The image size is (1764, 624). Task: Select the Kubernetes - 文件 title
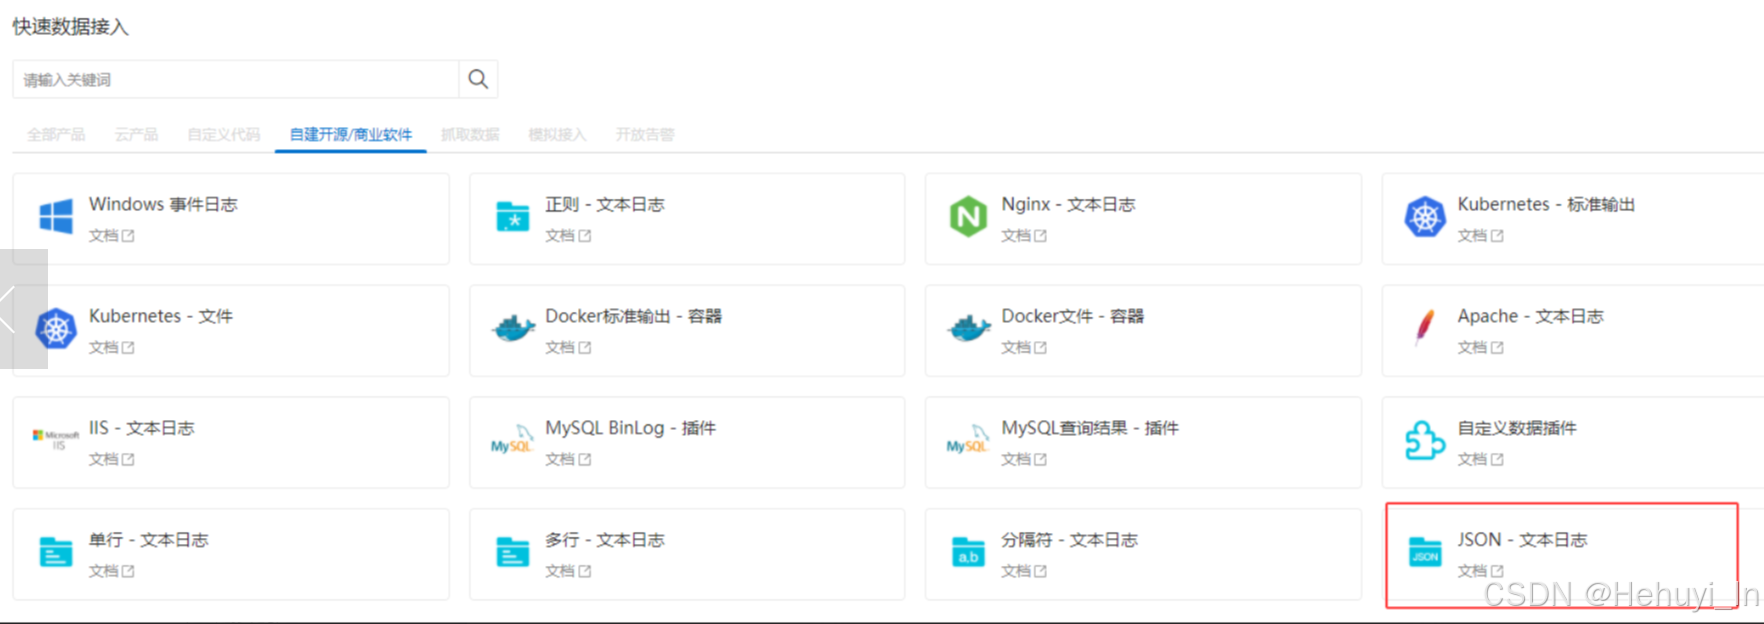[x=161, y=316]
